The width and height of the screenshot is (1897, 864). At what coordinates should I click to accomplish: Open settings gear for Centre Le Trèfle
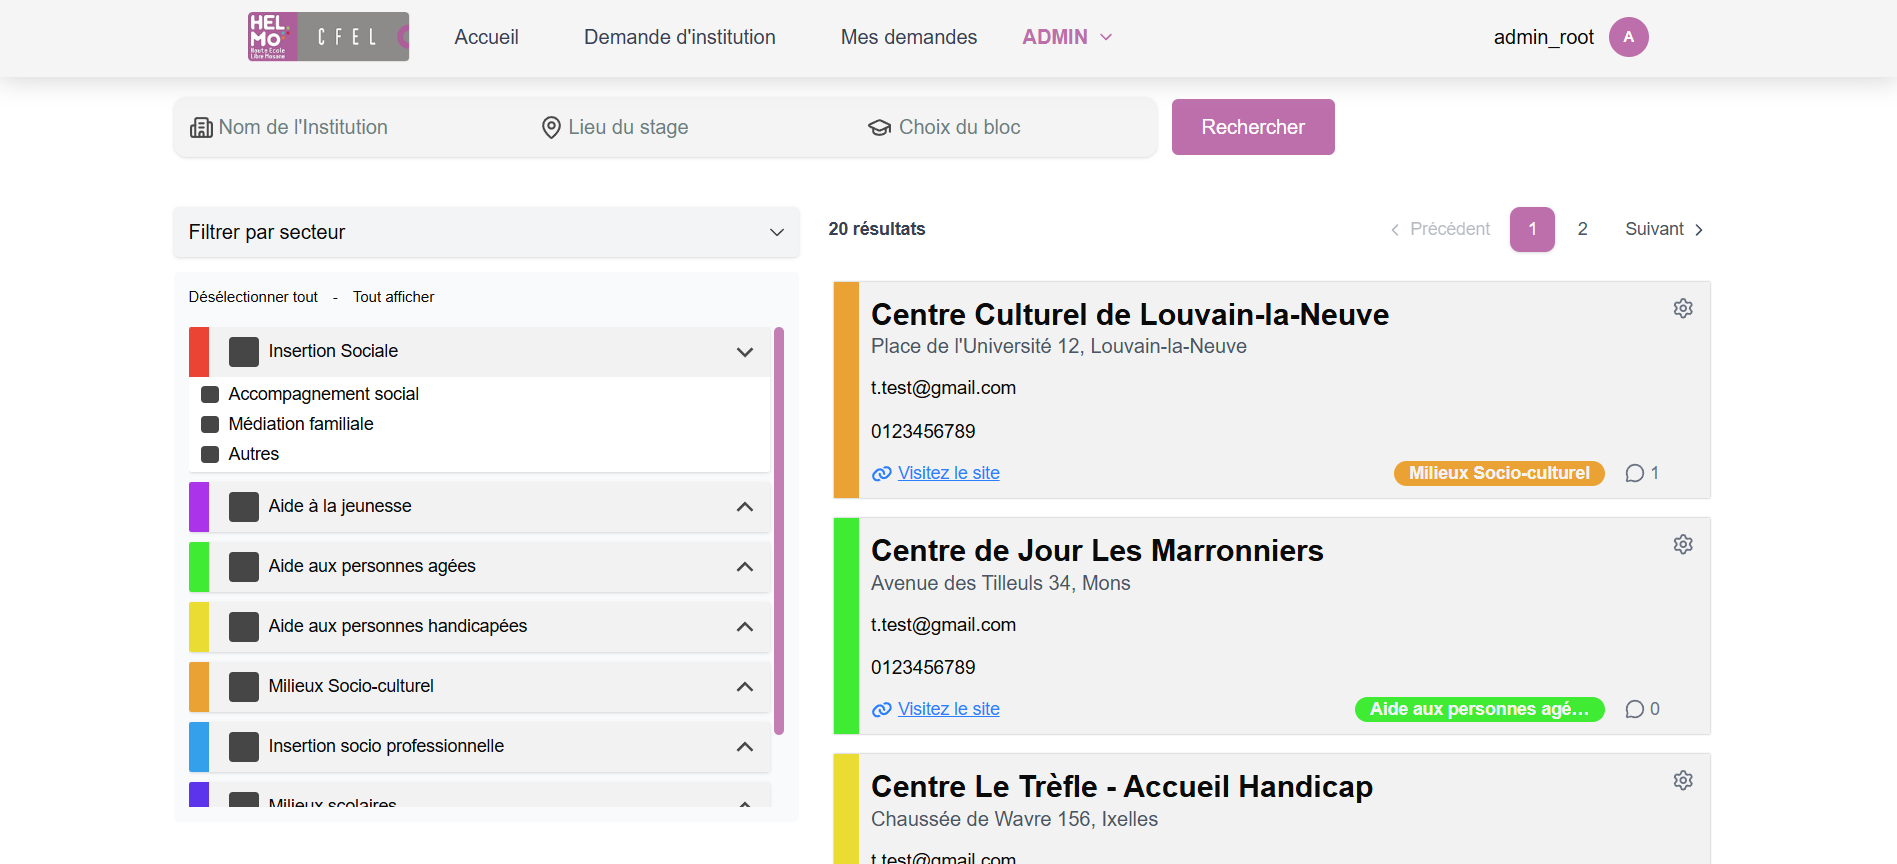coord(1683,780)
